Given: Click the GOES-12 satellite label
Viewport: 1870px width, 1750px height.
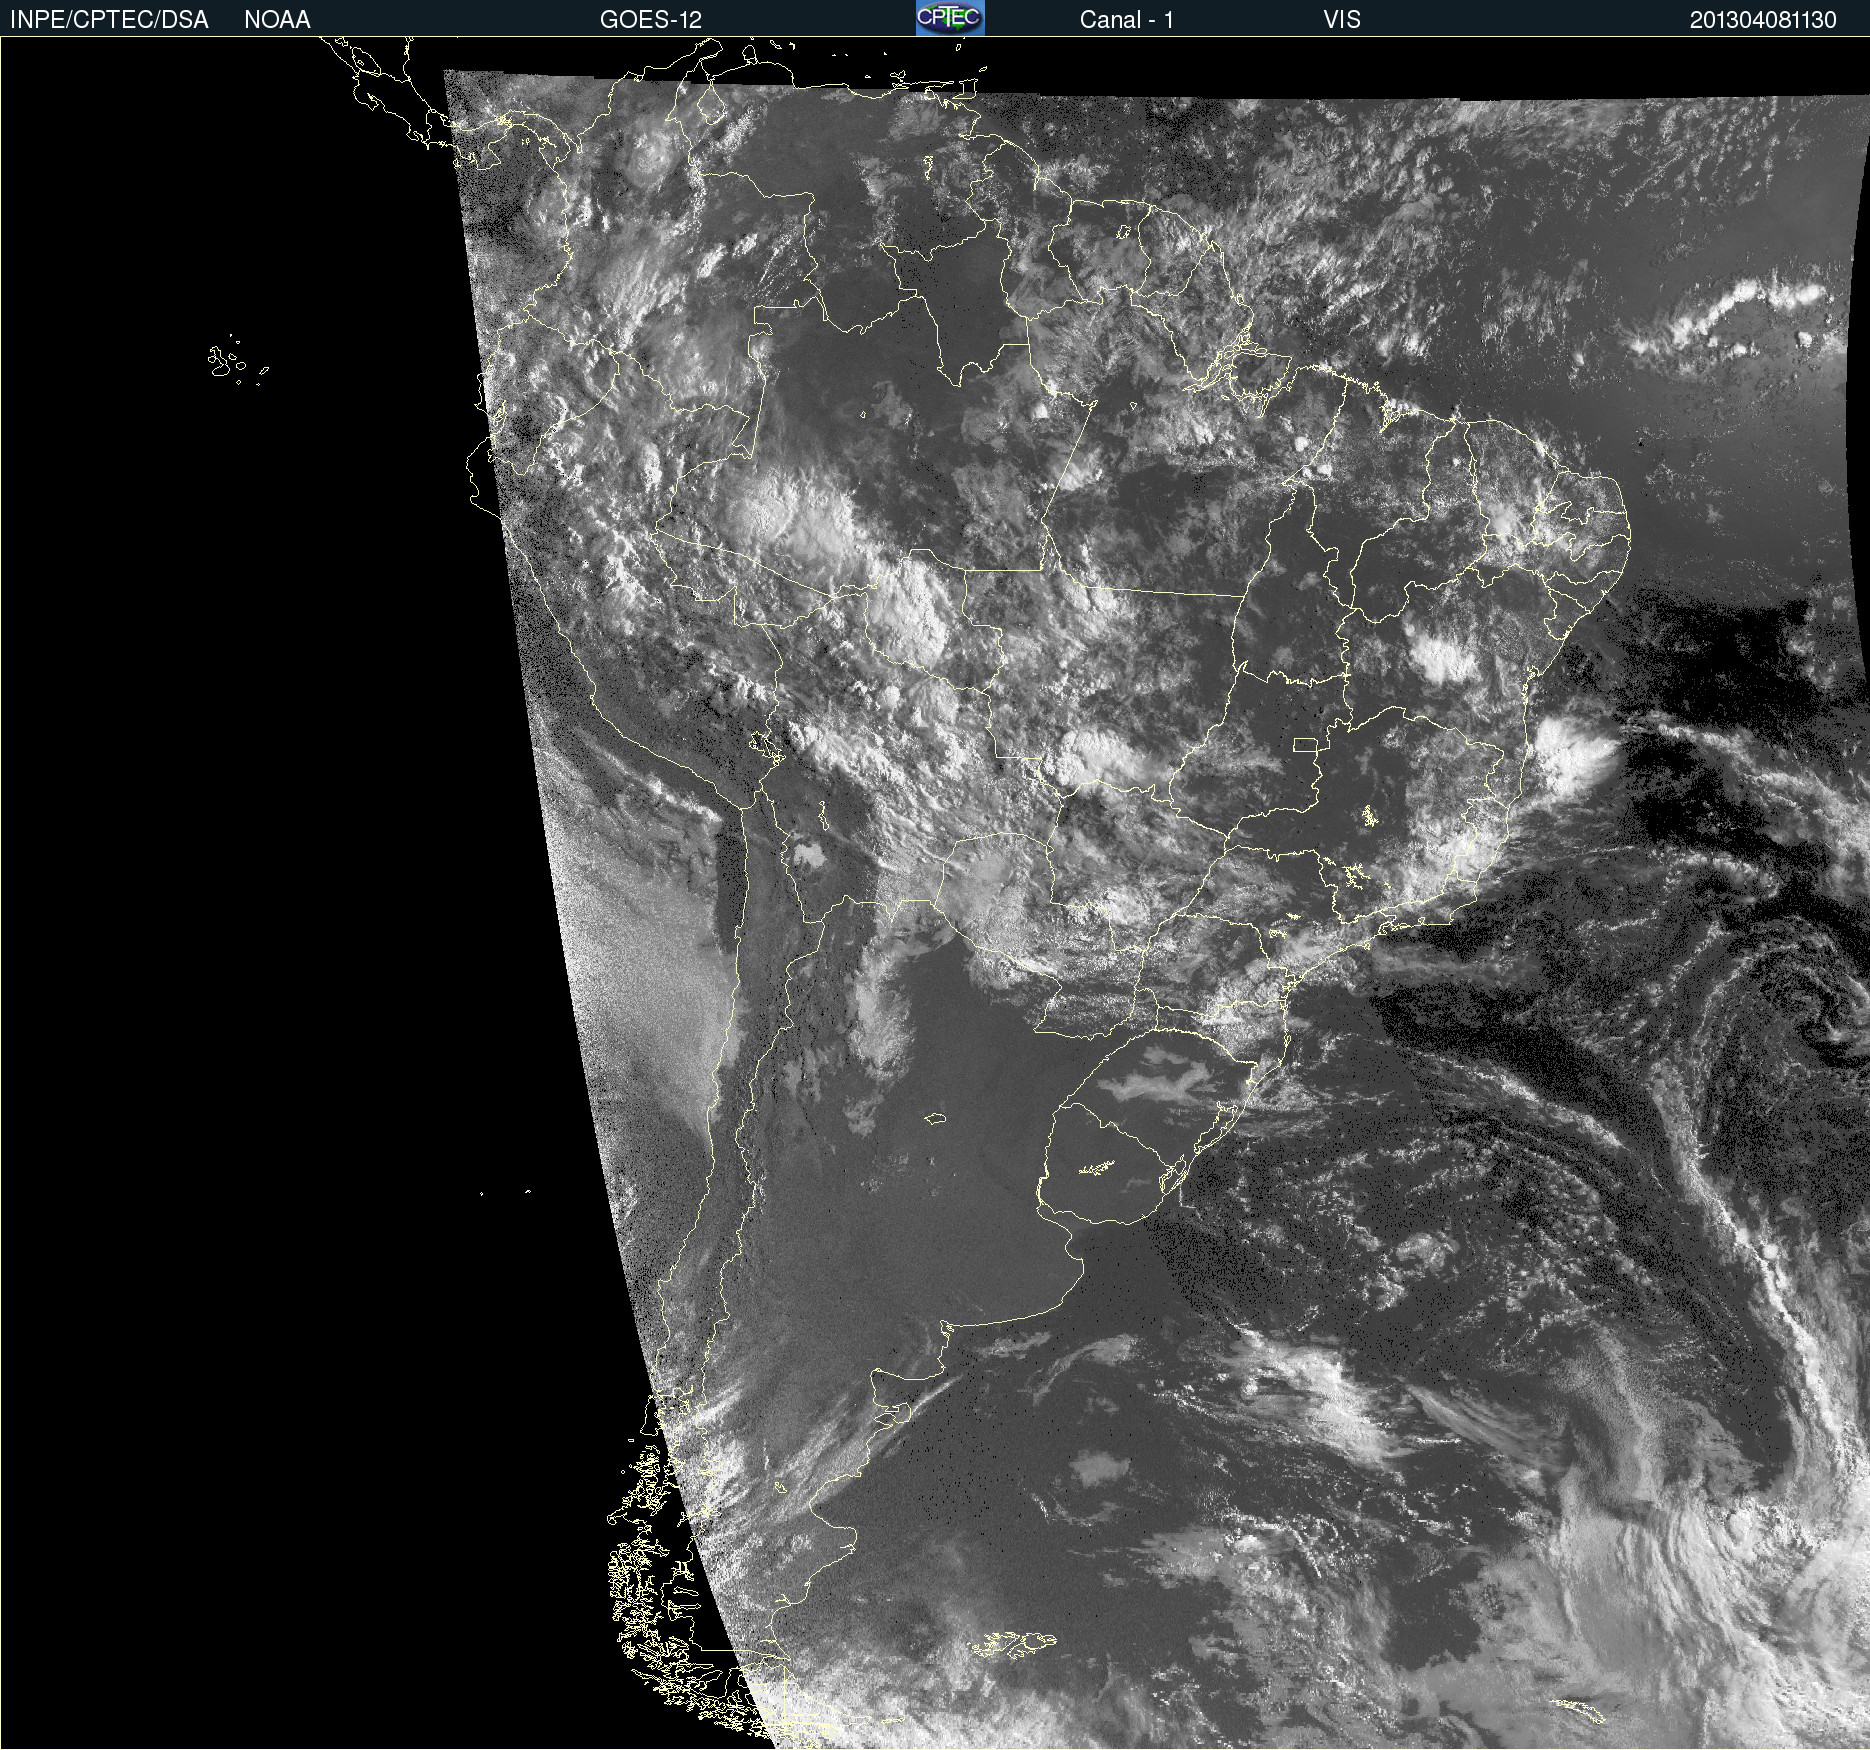Looking at the screenshot, I should (651, 20).
